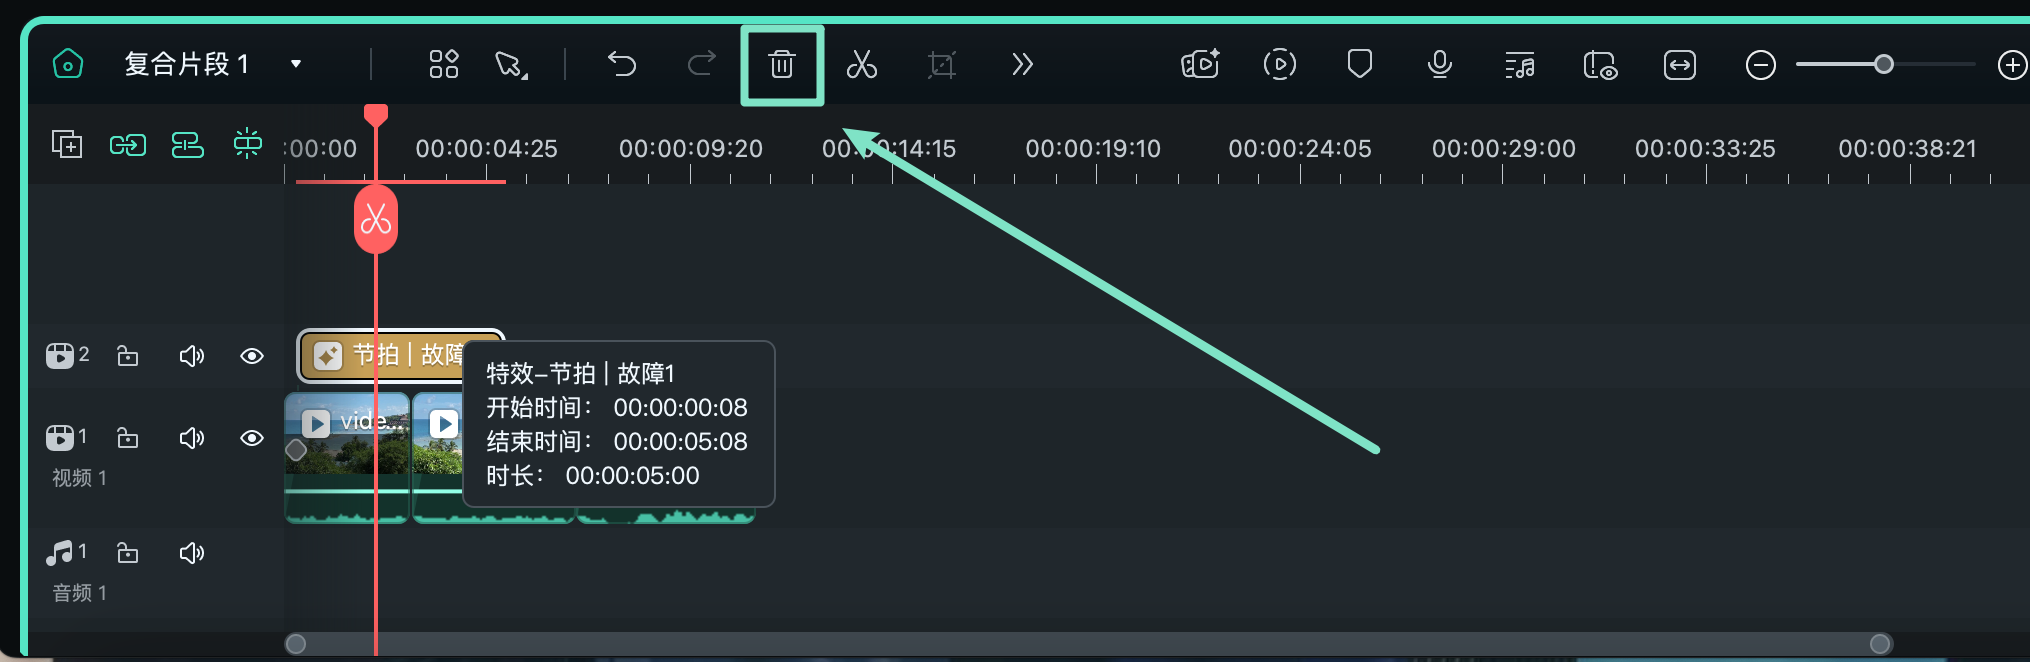2030x662 pixels.
Task: Click the scissors split button in toolbar
Action: point(861,65)
